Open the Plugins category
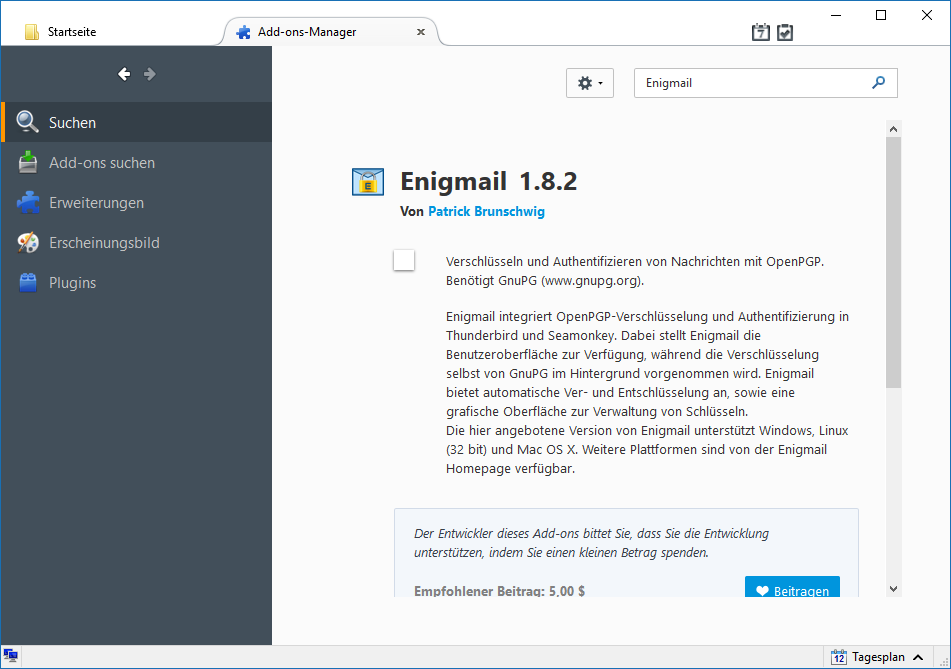Viewport: 951px width, 669px height. click(x=136, y=283)
